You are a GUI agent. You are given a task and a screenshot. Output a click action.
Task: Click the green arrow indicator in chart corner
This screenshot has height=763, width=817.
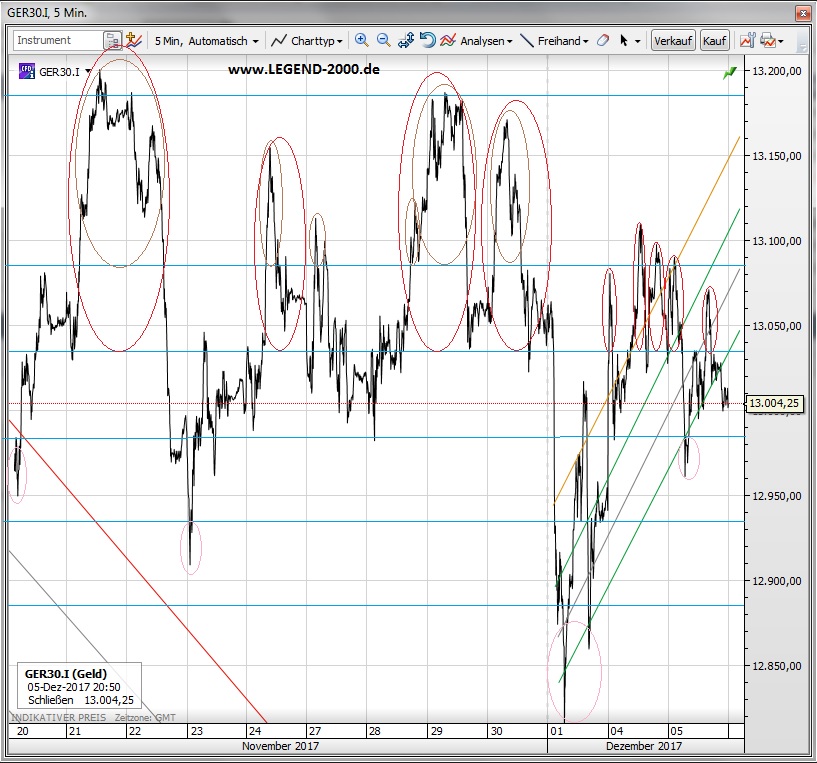730,73
